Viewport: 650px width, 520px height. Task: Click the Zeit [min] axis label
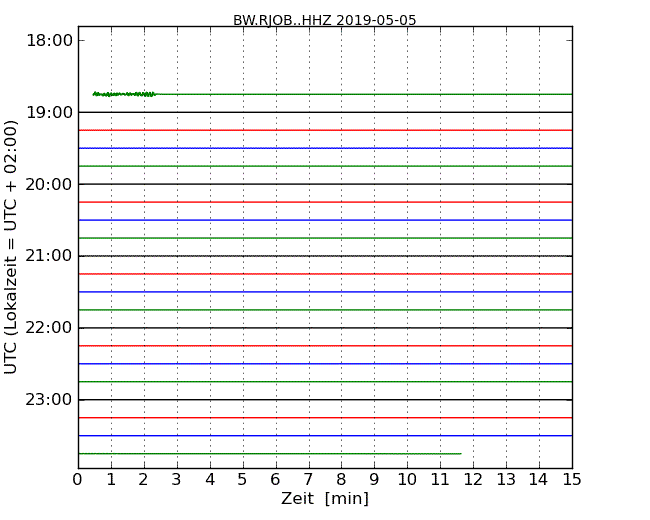[325, 498]
